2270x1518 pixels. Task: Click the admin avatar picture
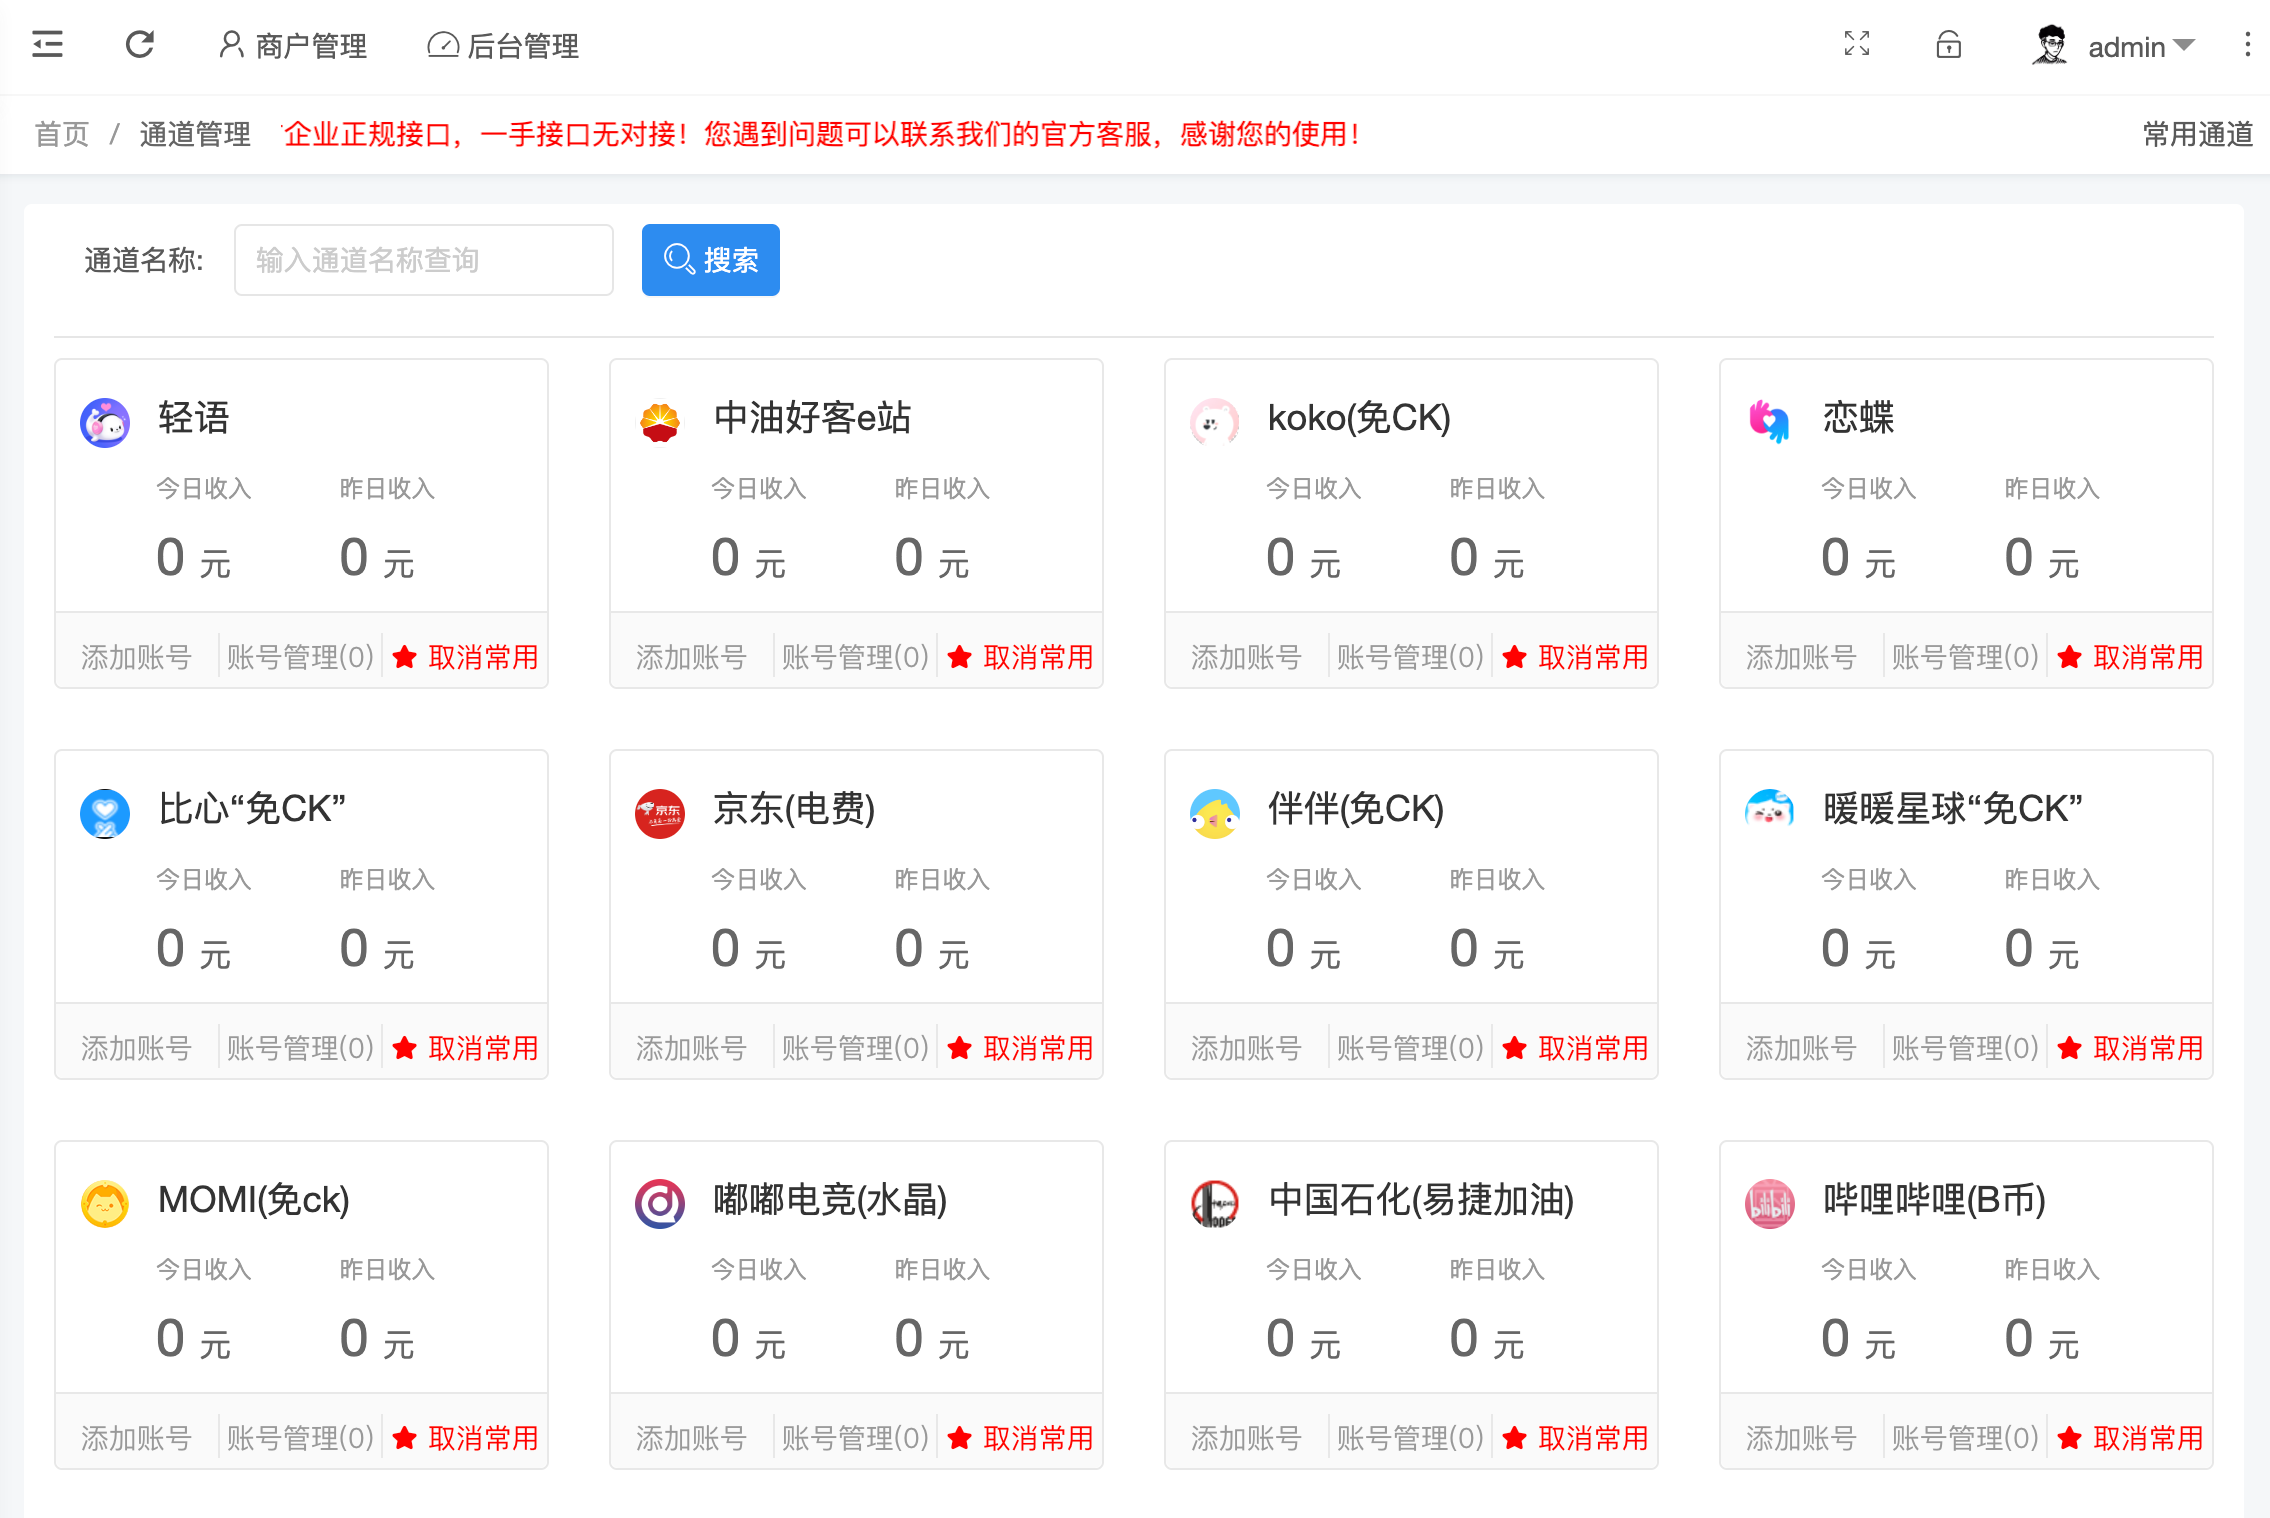[2051, 45]
